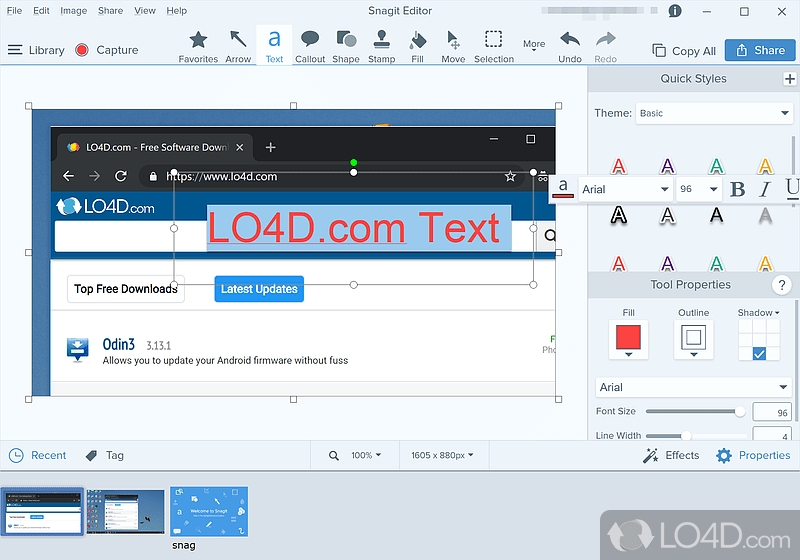Select the Stamp tool
This screenshot has height=560, width=800.
point(382,46)
